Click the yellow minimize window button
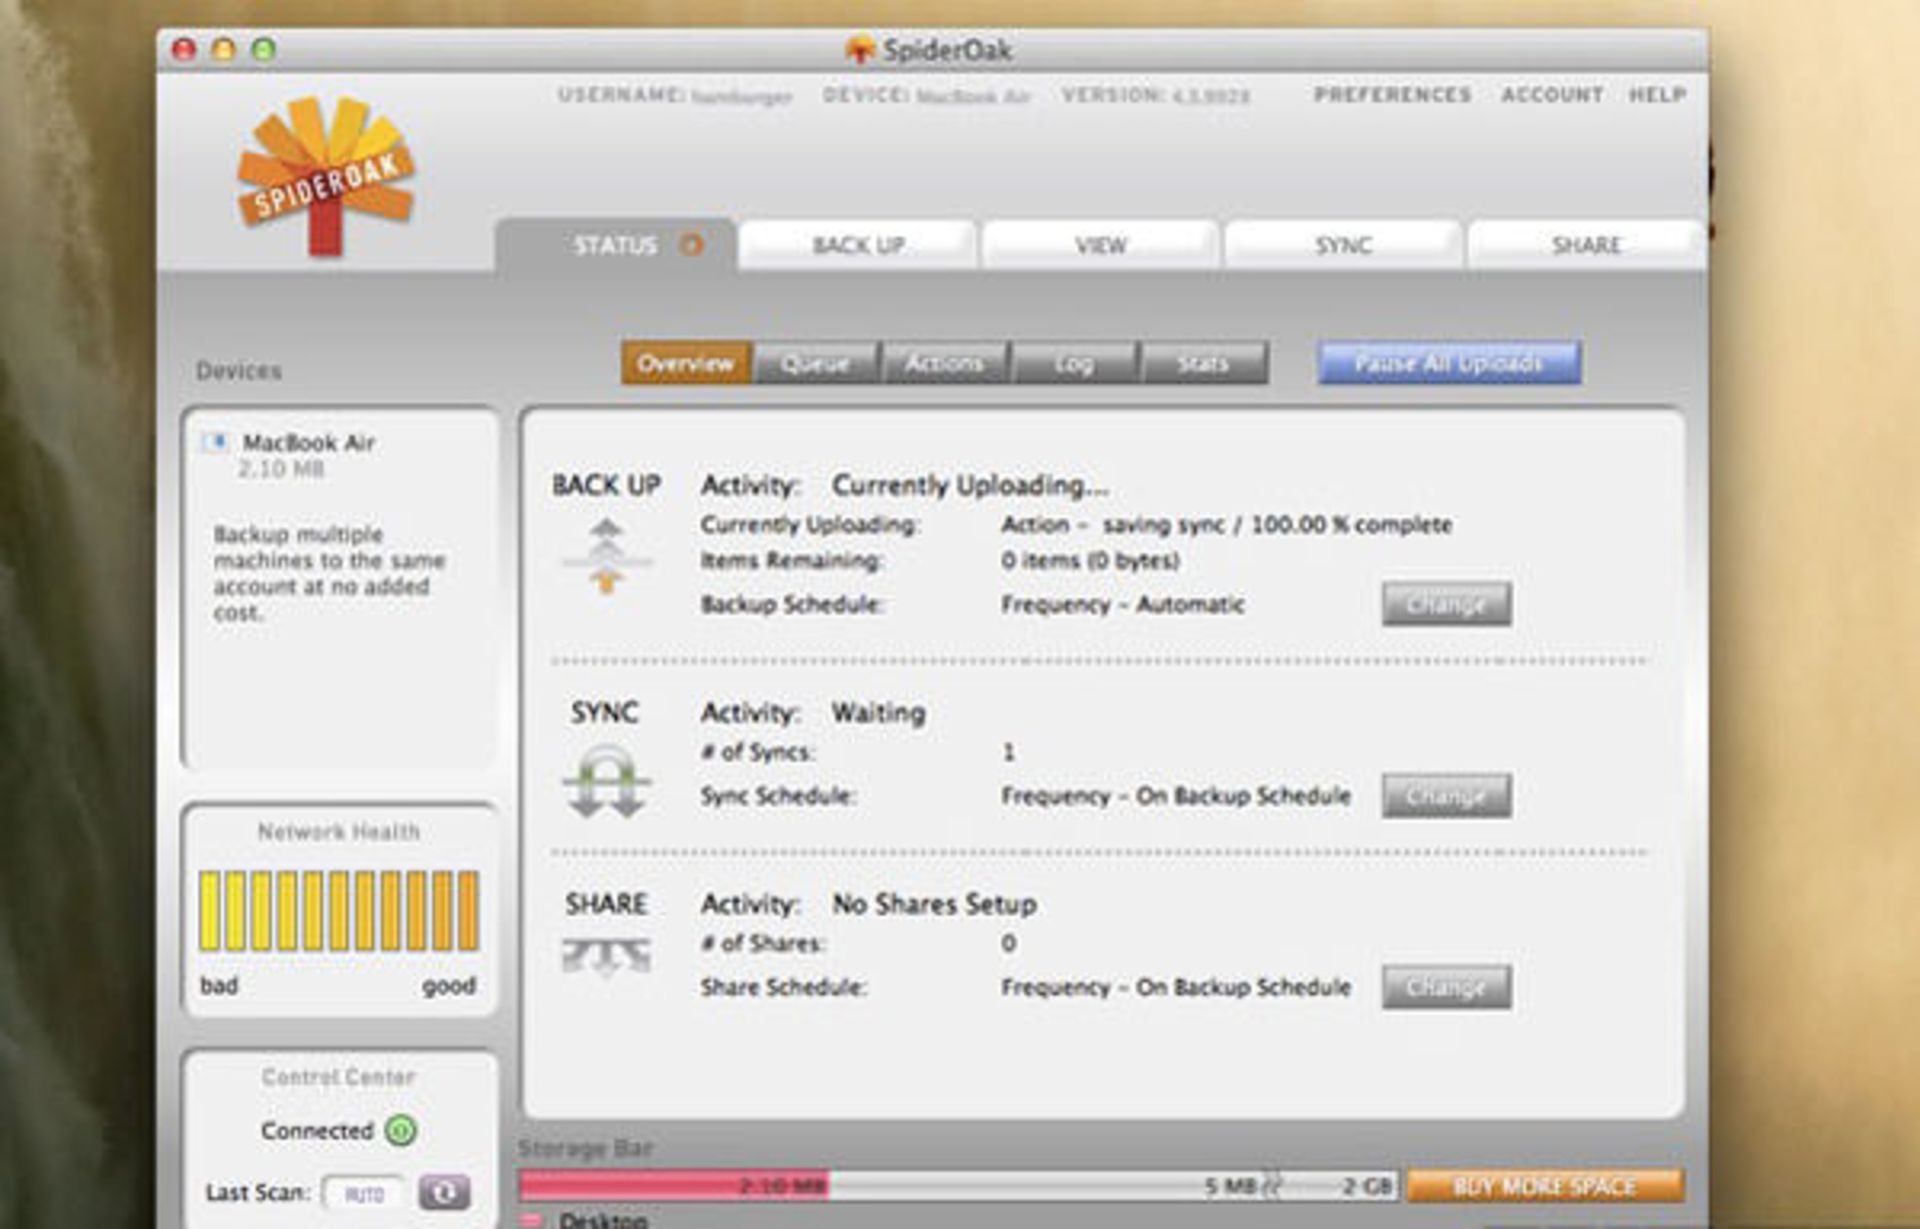 point(223,48)
